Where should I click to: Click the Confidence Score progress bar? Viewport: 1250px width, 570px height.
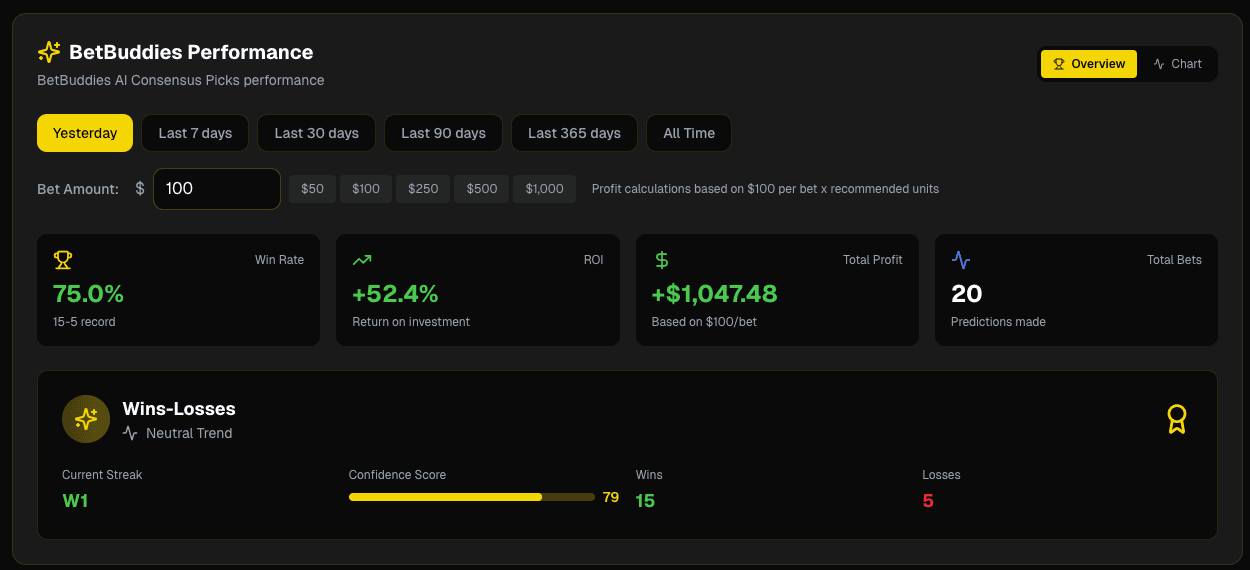472,497
